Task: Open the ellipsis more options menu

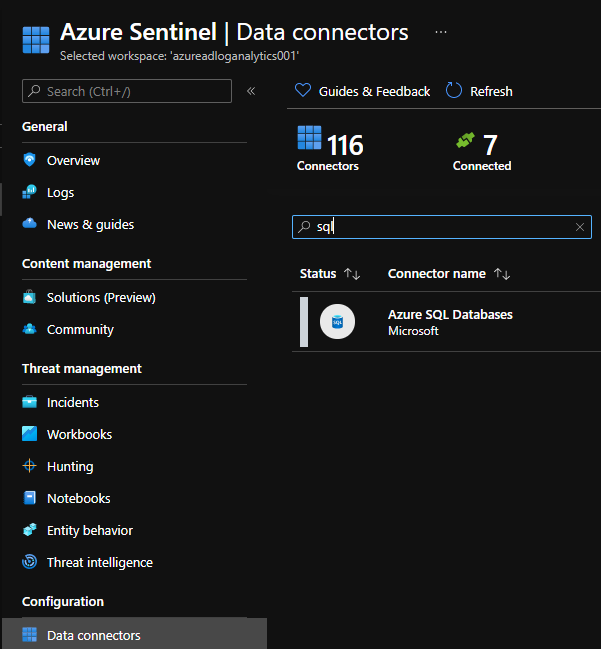Action: point(440,32)
